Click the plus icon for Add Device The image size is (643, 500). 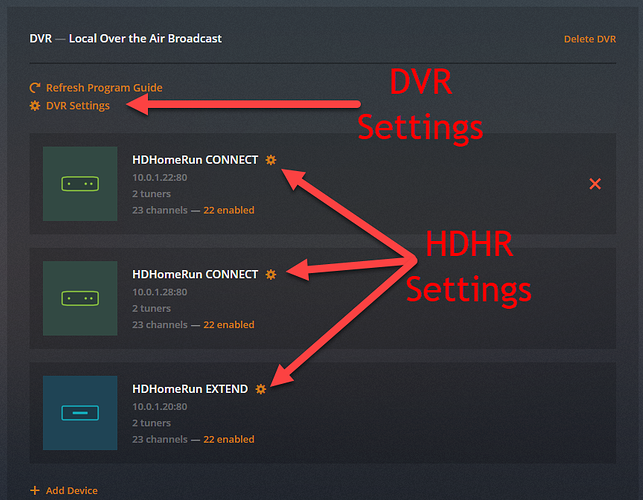pyautogui.click(x=35, y=491)
